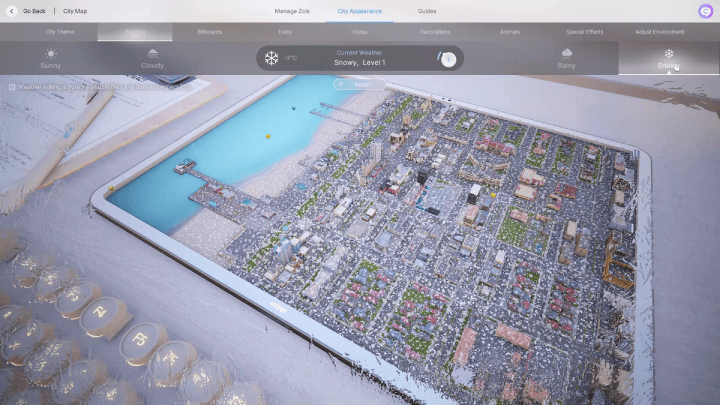Image resolution: width=720 pixels, height=405 pixels.
Task: Click the Go Back arrow icon
Action: [13, 11]
